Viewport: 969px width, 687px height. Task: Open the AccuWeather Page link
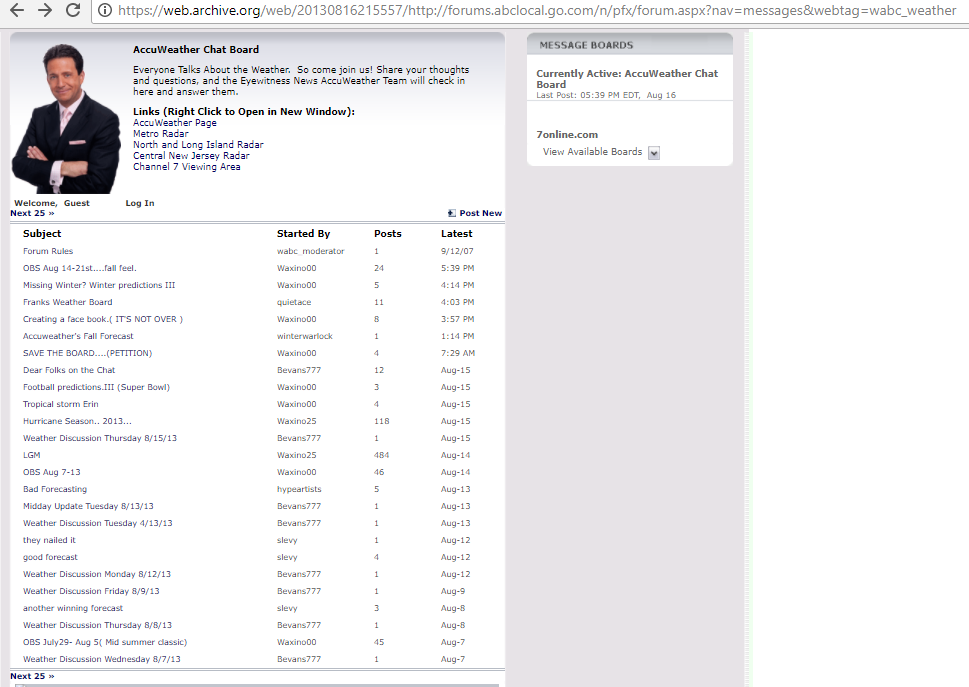(175, 123)
